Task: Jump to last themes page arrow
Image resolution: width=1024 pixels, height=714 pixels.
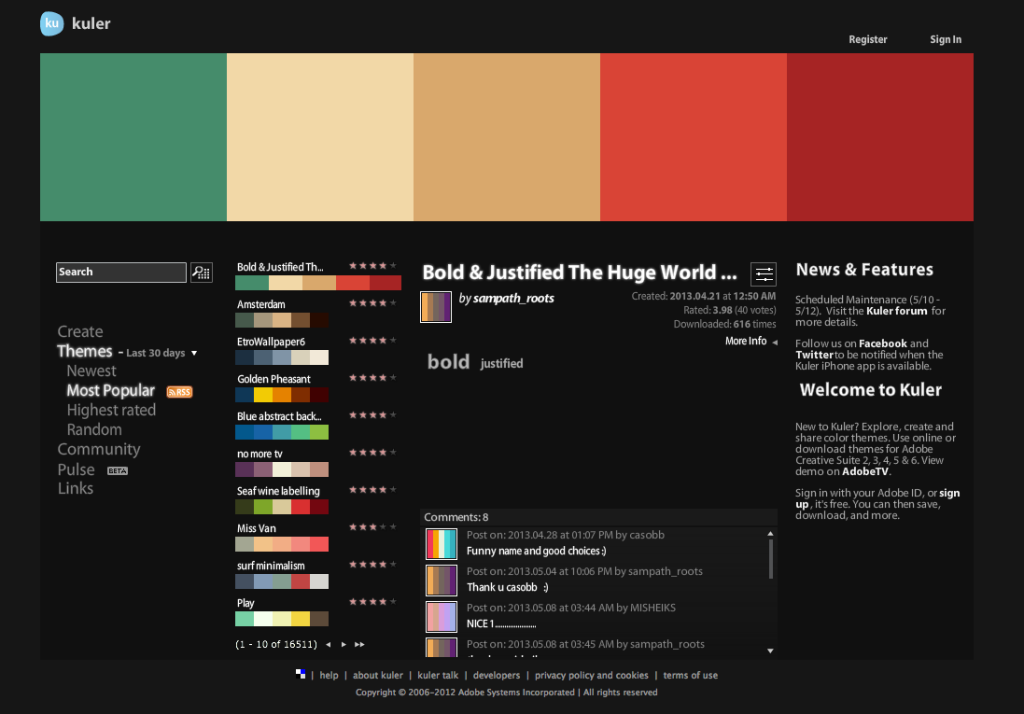Action: coord(359,645)
